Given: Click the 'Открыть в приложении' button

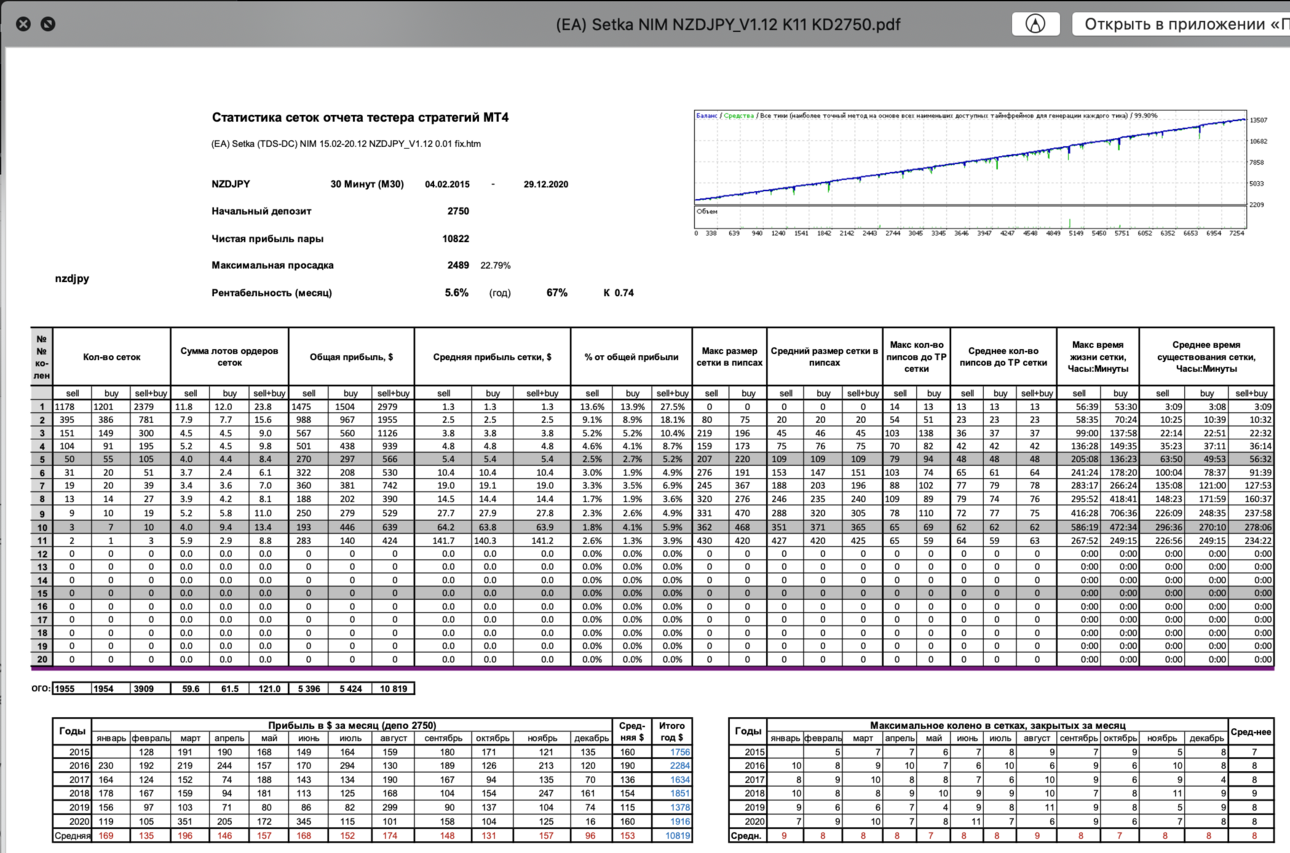Looking at the screenshot, I should (x=1181, y=24).
